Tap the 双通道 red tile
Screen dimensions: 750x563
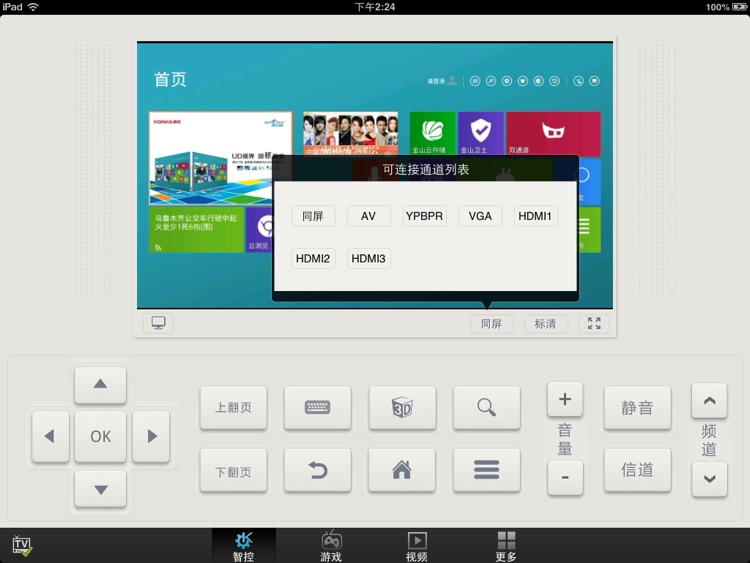coord(553,133)
